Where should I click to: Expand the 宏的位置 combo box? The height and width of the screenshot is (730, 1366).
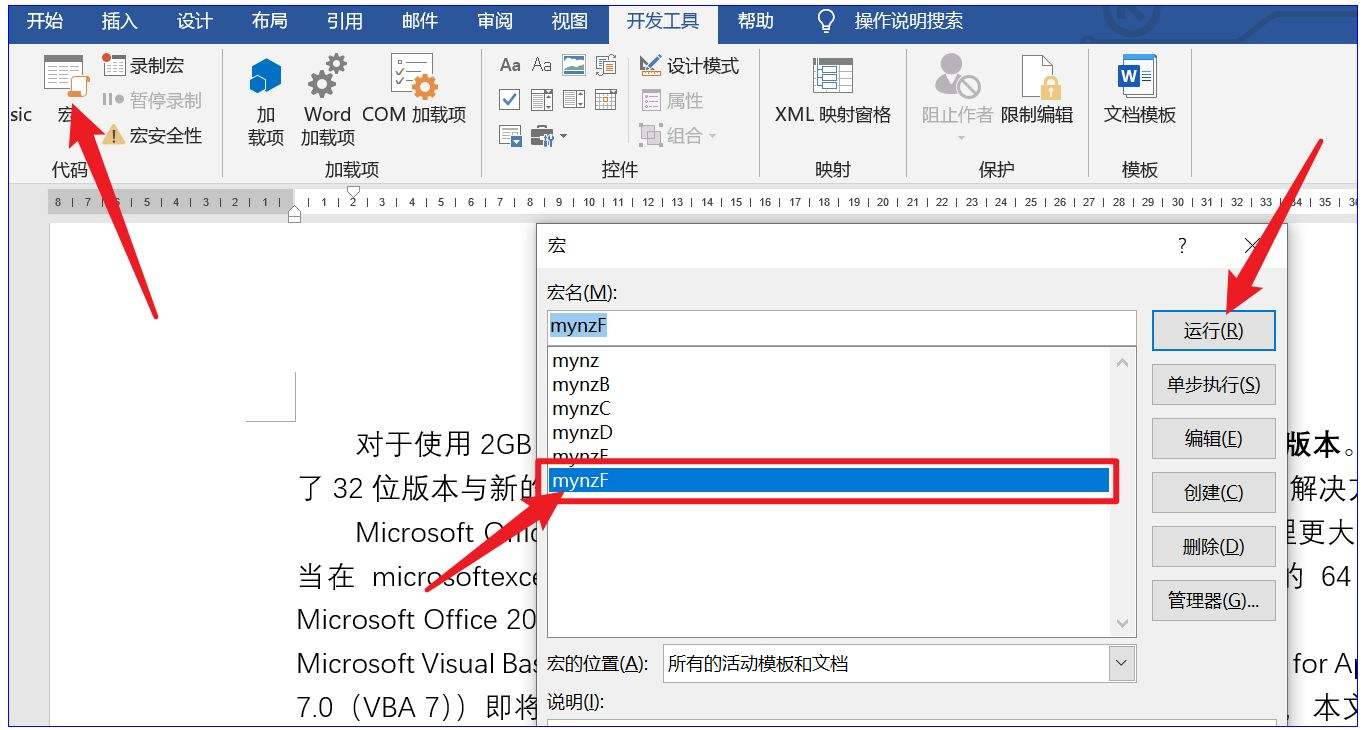point(1122,663)
